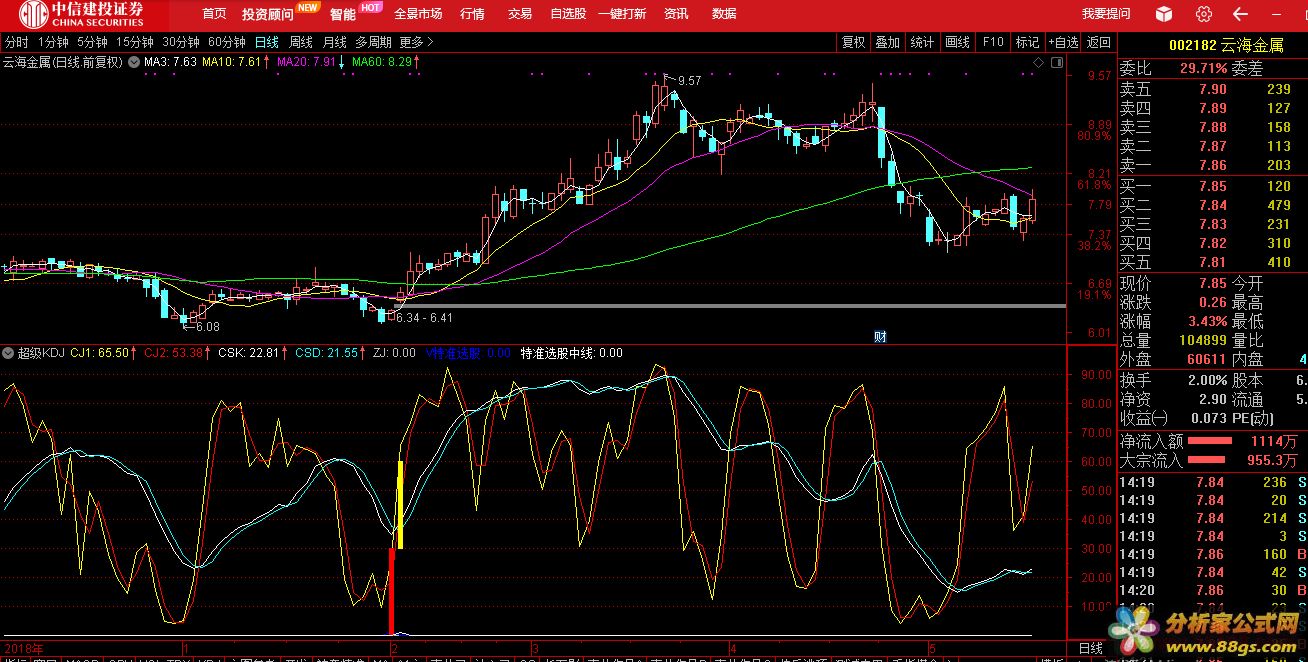
Task: Click the 9.57 high price label on chart
Action: pos(689,80)
